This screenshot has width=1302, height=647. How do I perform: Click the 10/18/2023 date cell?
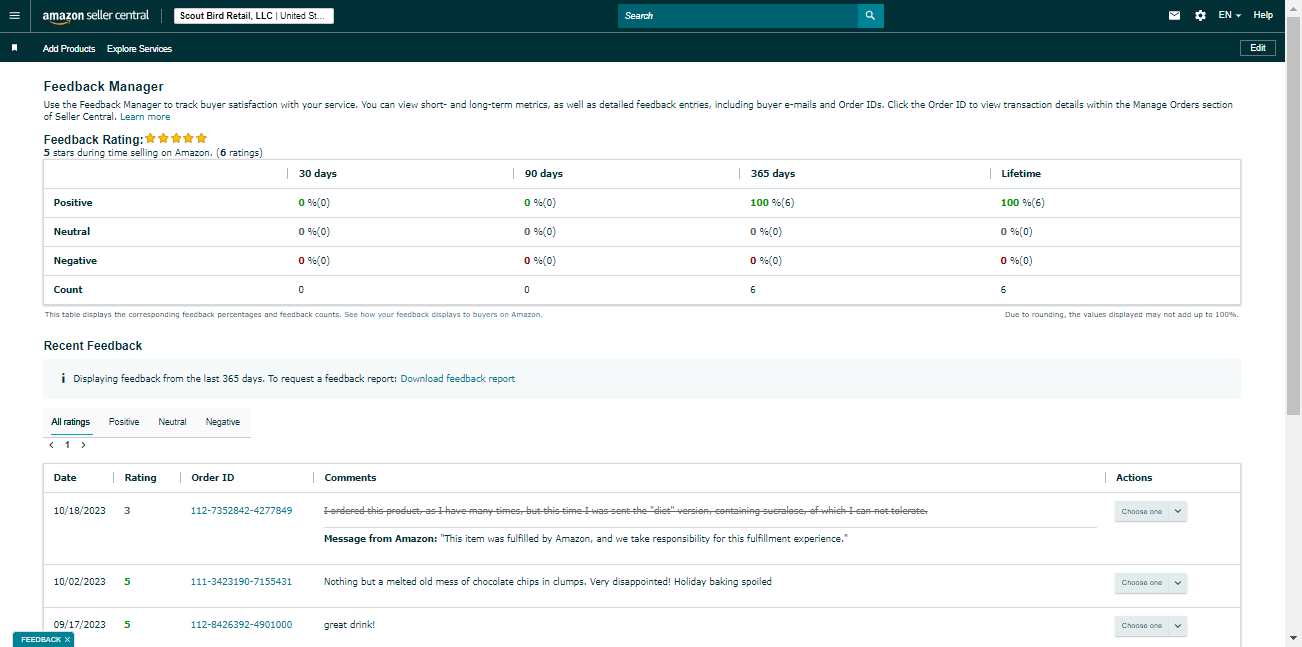tap(79, 511)
